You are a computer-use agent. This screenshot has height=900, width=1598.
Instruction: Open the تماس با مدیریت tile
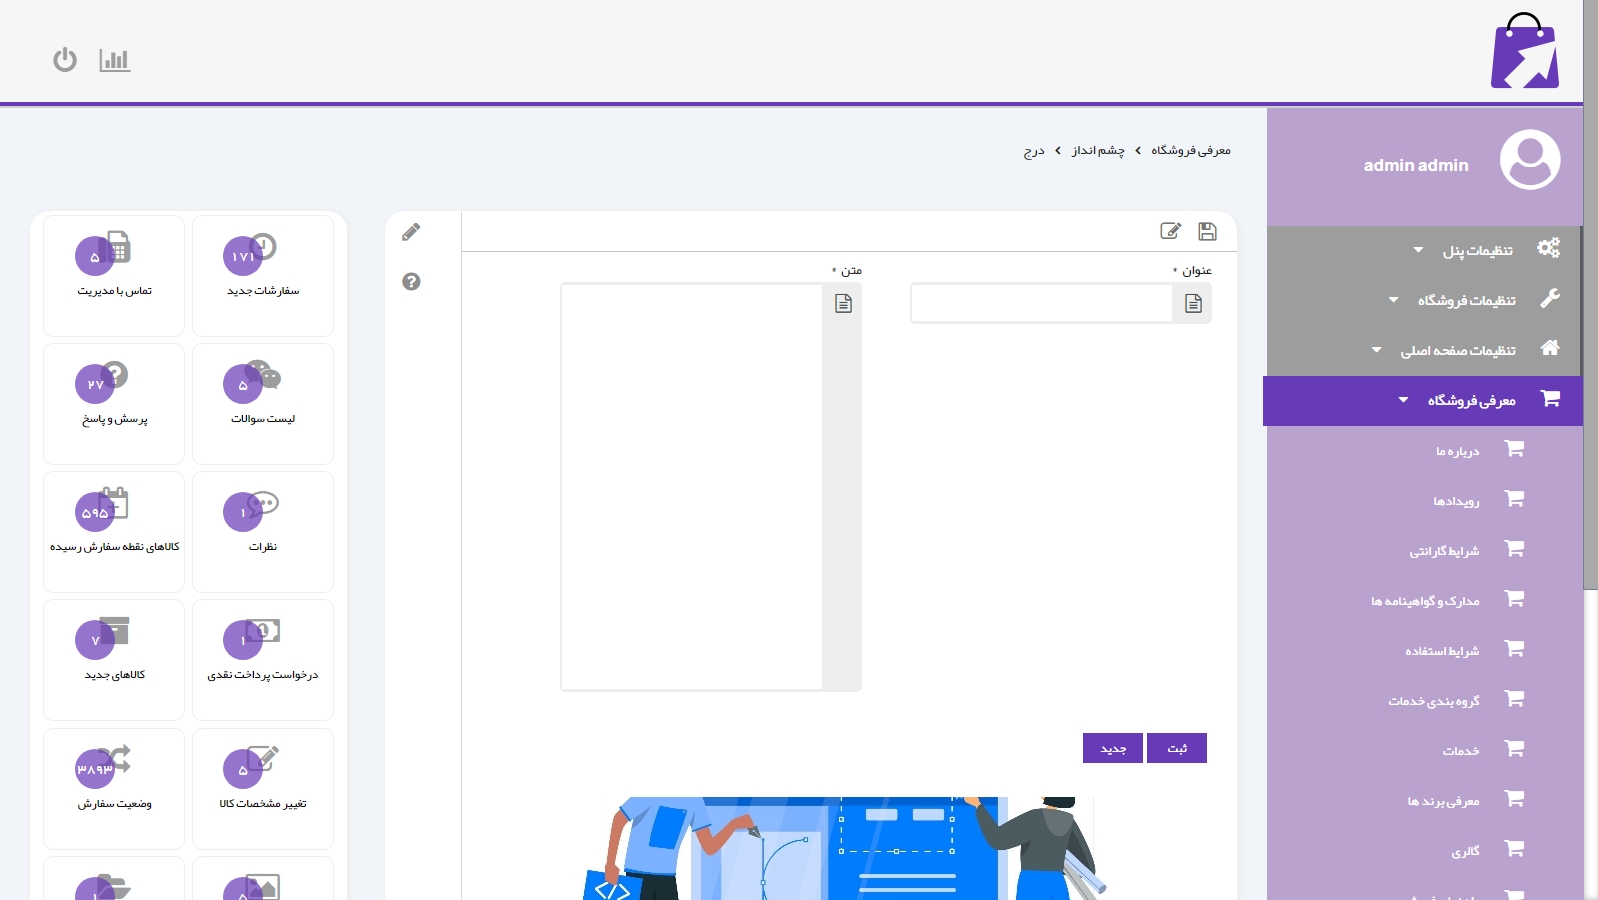[x=114, y=275]
